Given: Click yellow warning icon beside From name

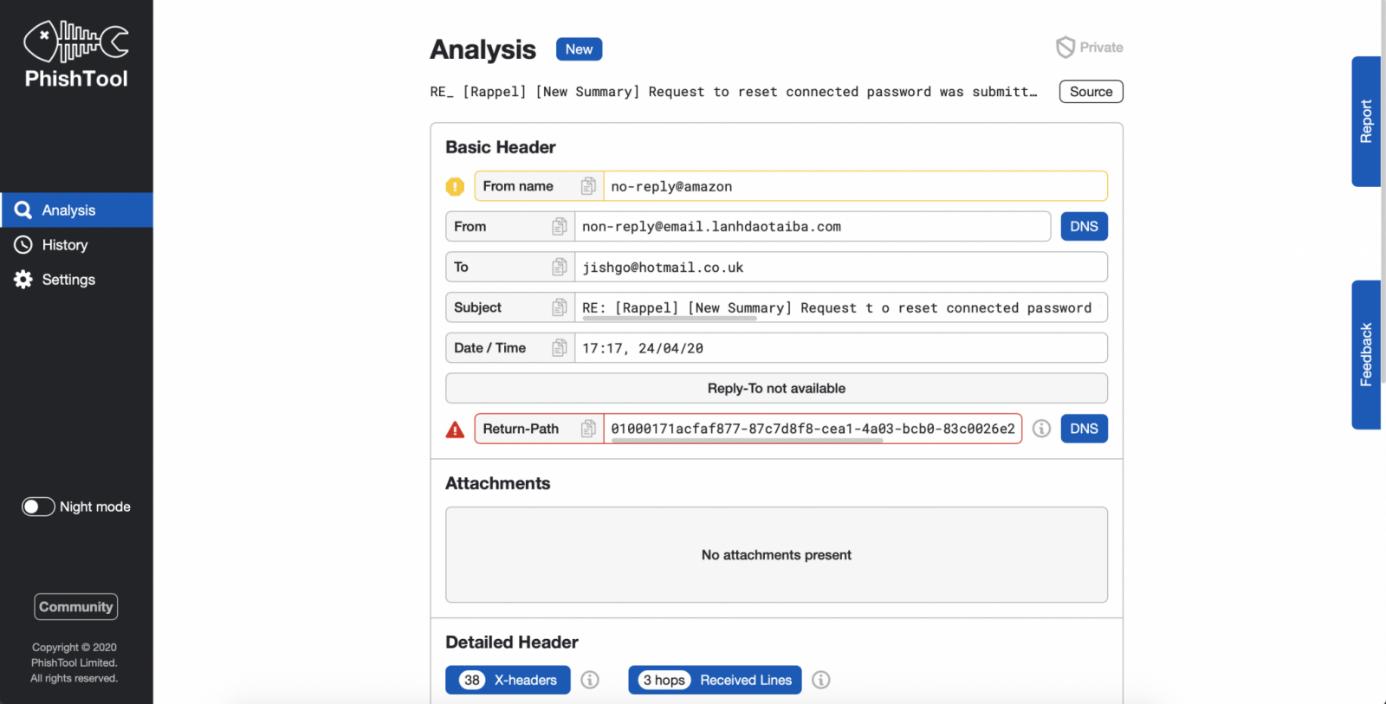Looking at the screenshot, I should coord(455,186).
